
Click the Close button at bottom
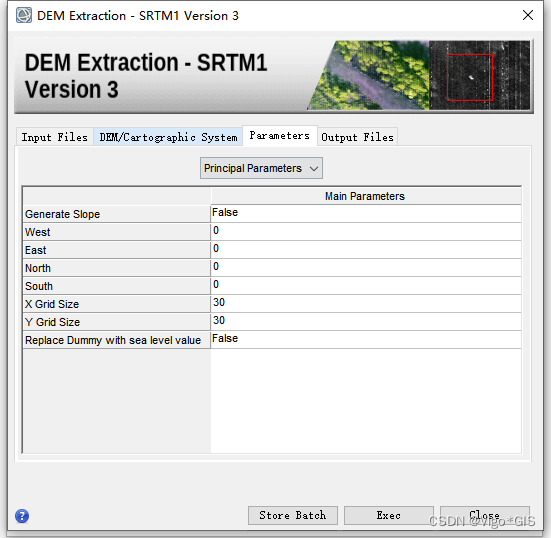click(x=485, y=515)
